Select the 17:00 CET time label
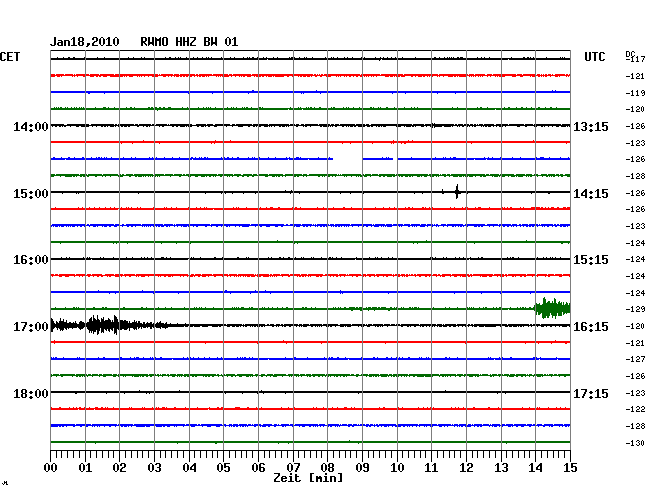The width and height of the screenshot is (650, 494). (31, 327)
